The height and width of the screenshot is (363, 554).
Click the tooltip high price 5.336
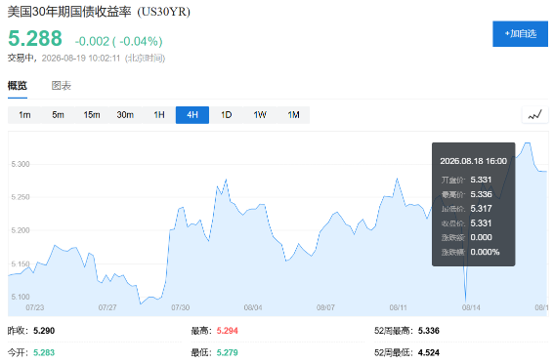pos(481,194)
